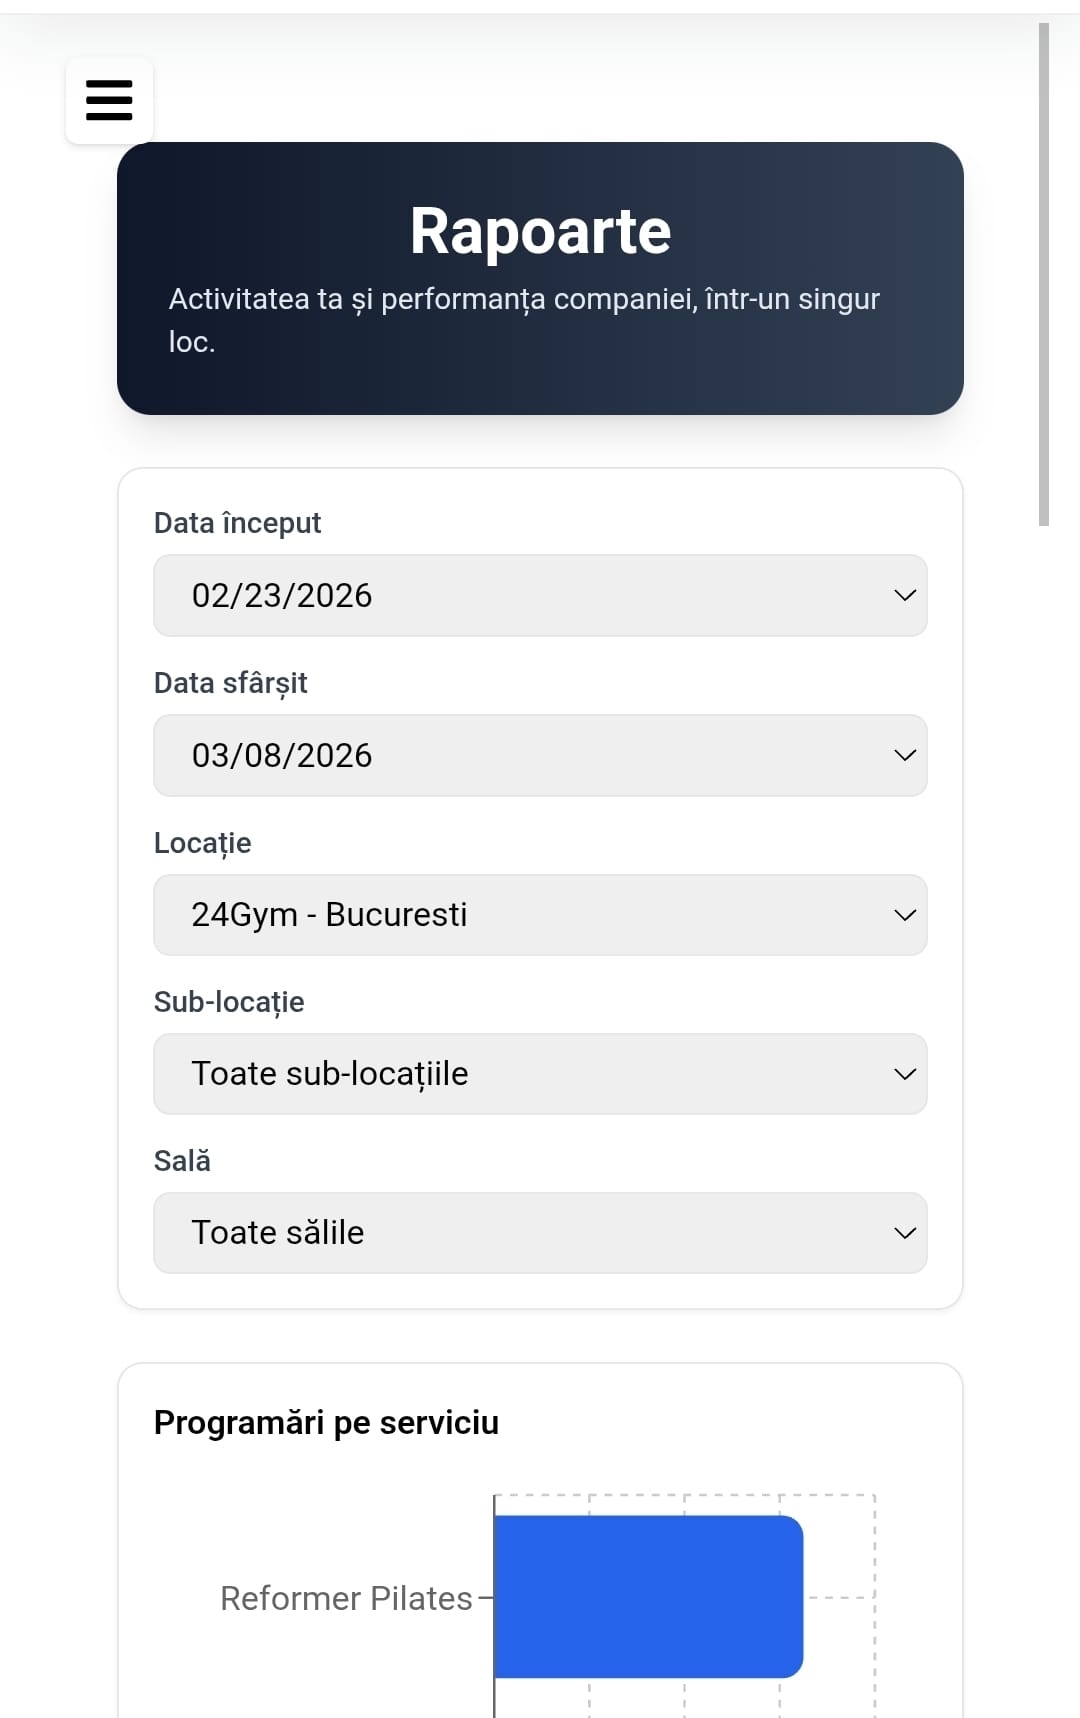Viewport: 1080px width, 1718px height.
Task: Click the Reformer Pilates axis label
Action: tap(346, 1598)
